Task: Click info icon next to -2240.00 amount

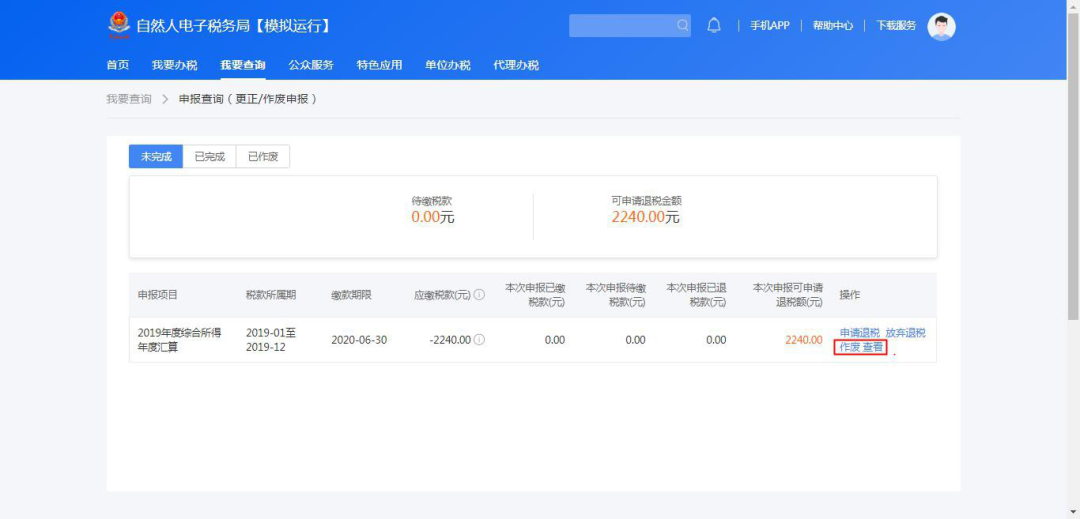Action: tap(479, 340)
